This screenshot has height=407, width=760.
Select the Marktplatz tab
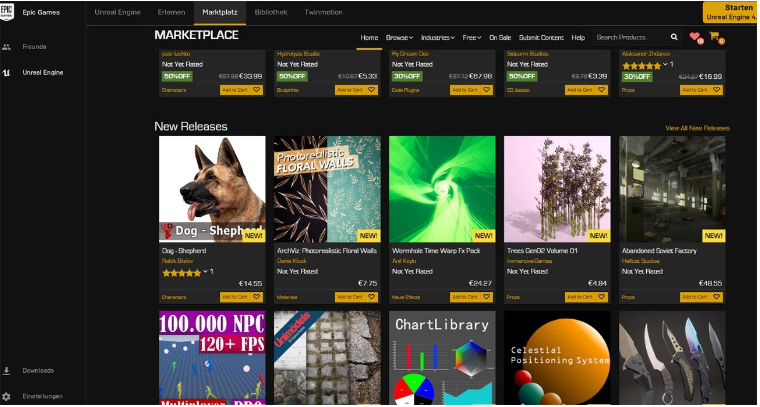220,13
